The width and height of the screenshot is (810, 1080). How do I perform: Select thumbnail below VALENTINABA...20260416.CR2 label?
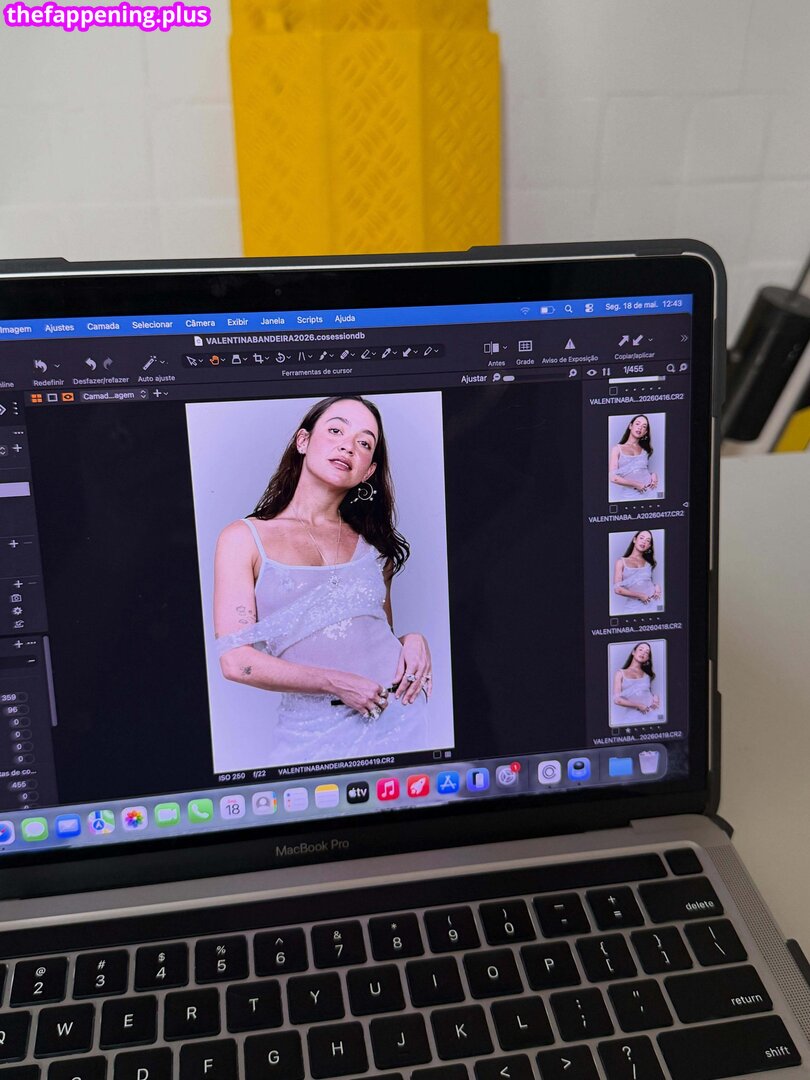pos(636,457)
